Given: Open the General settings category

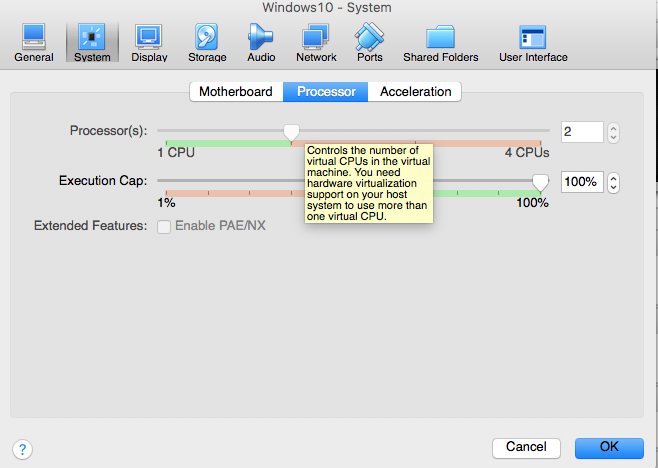Looking at the screenshot, I should pos(34,42).
